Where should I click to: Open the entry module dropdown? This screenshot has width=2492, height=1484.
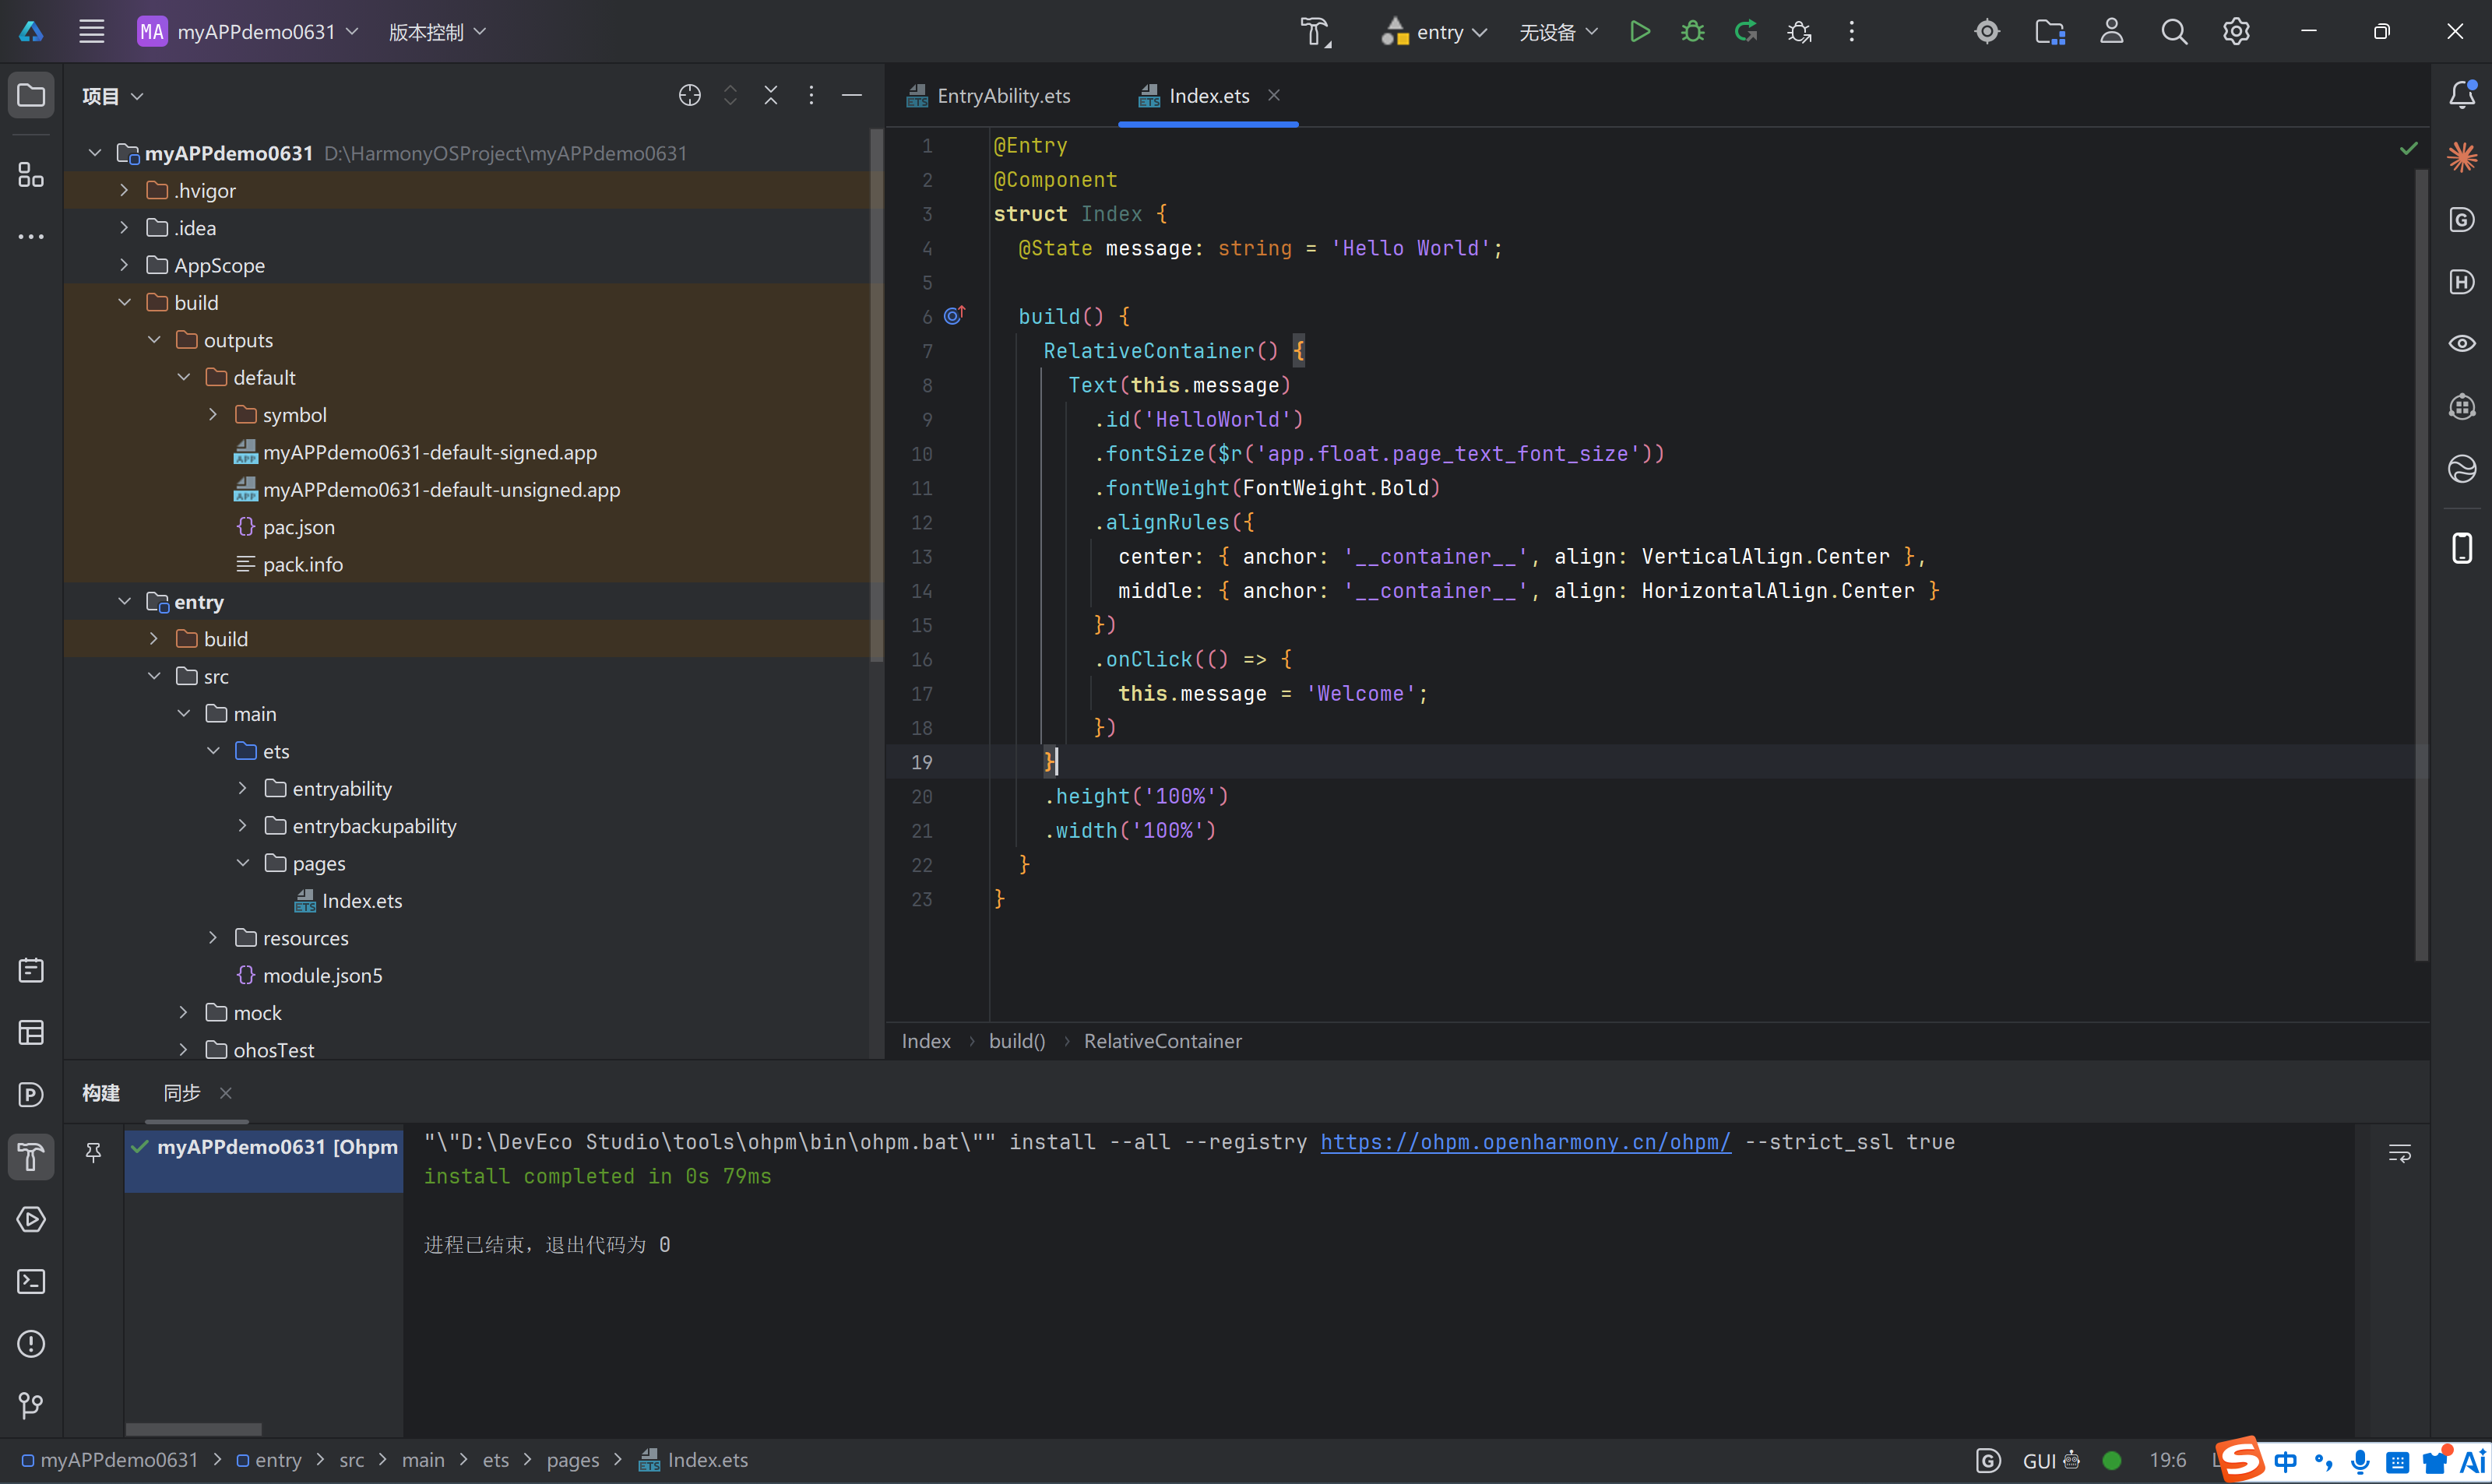[1434, 32]
